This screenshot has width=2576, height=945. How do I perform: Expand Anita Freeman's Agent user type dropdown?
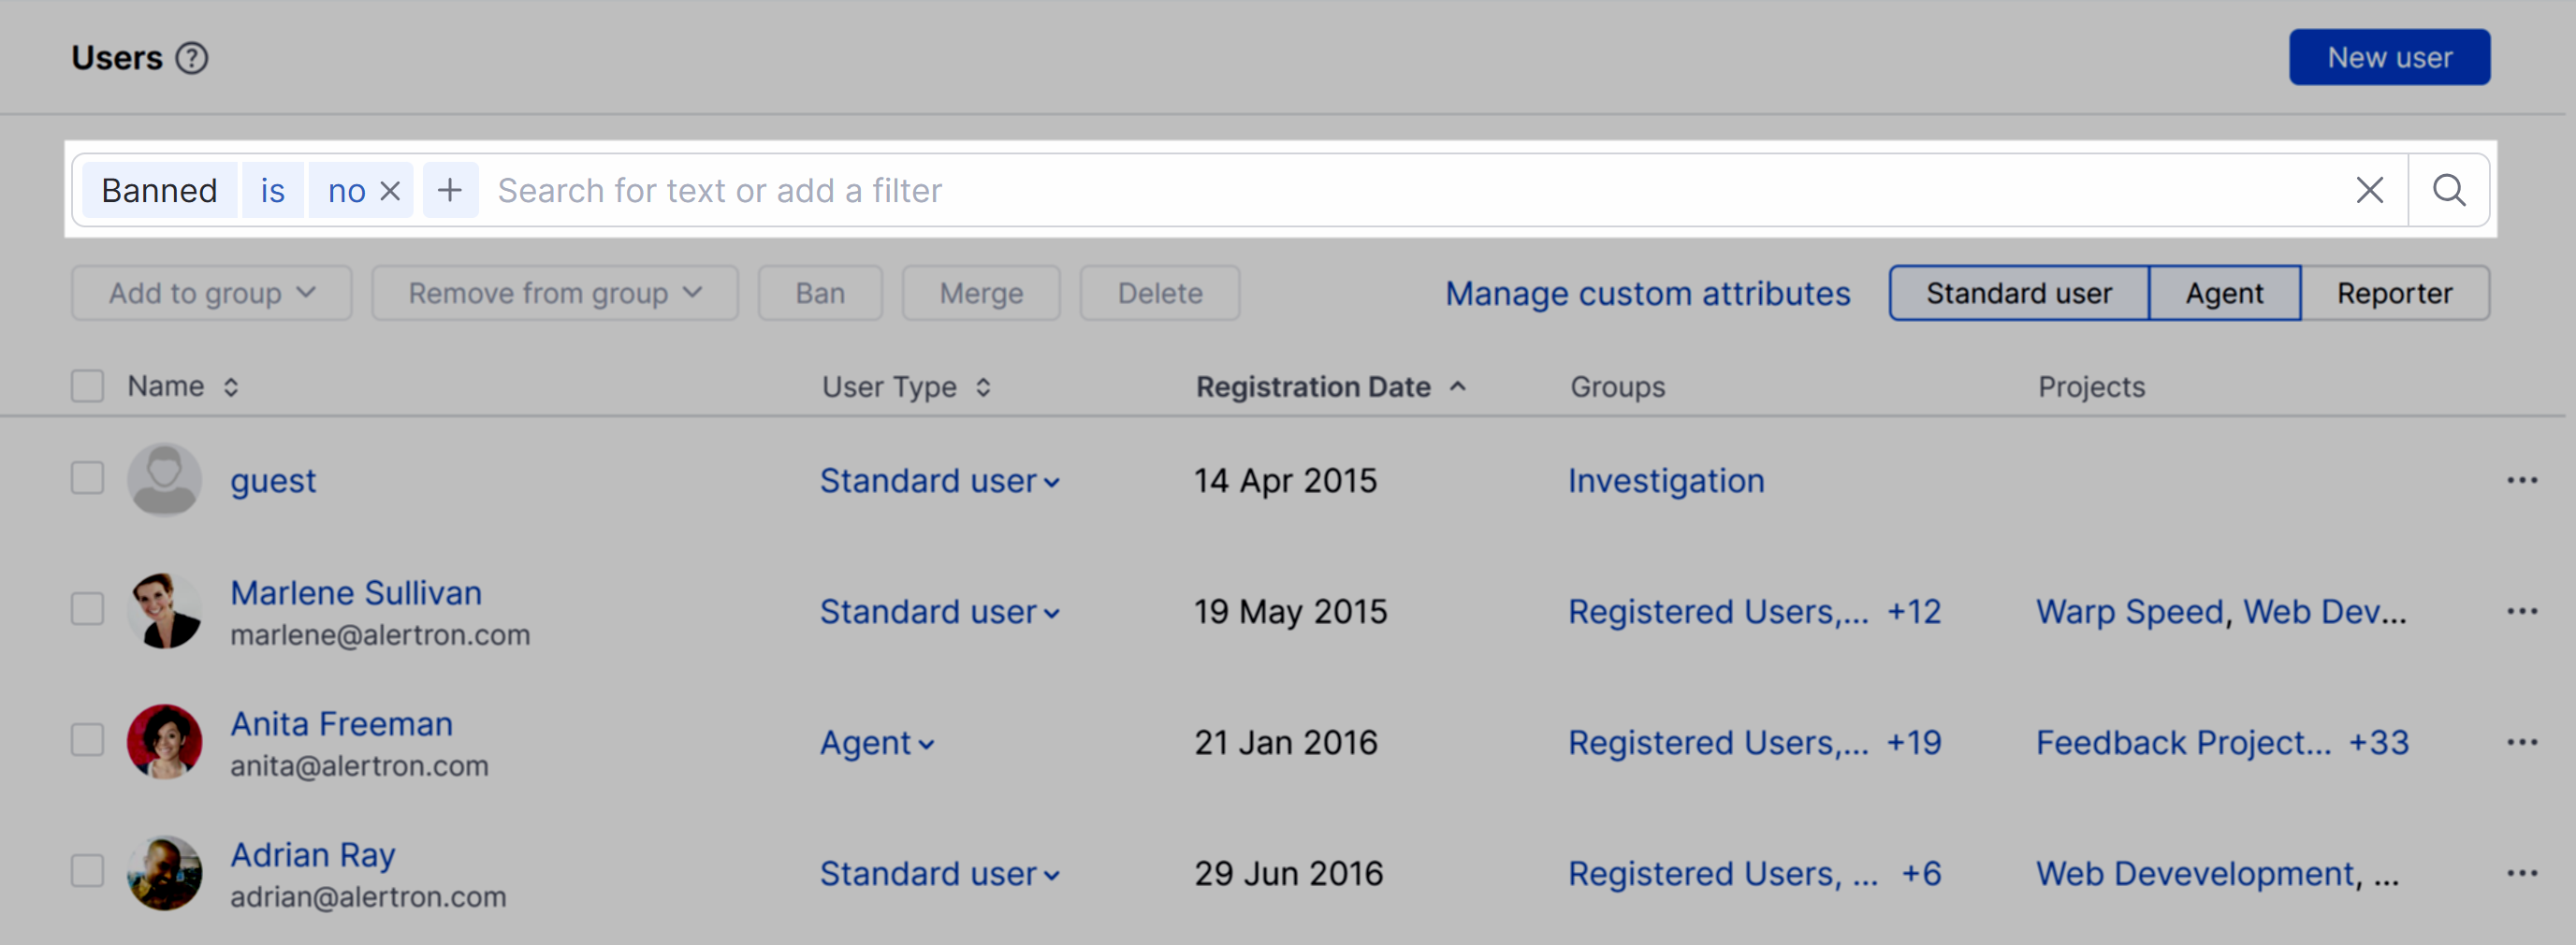tap(877, 742)
